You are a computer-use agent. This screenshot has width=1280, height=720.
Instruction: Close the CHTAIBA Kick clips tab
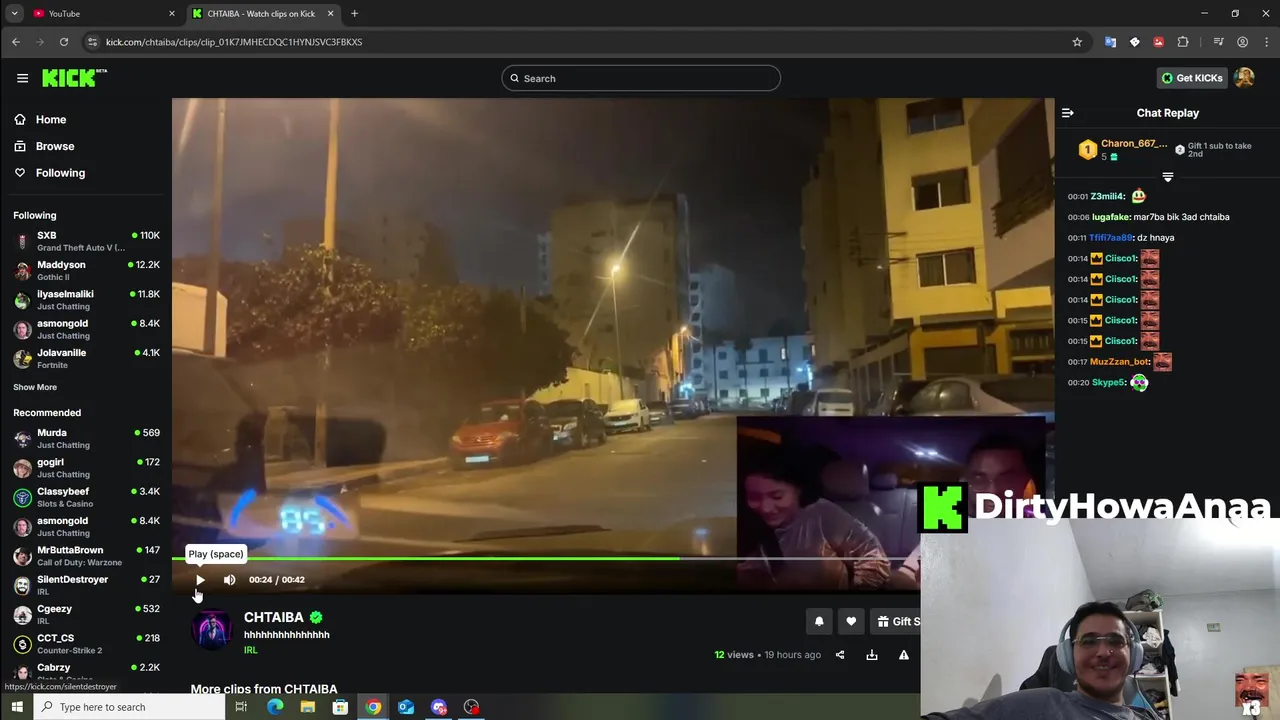(x=330, y=14)
